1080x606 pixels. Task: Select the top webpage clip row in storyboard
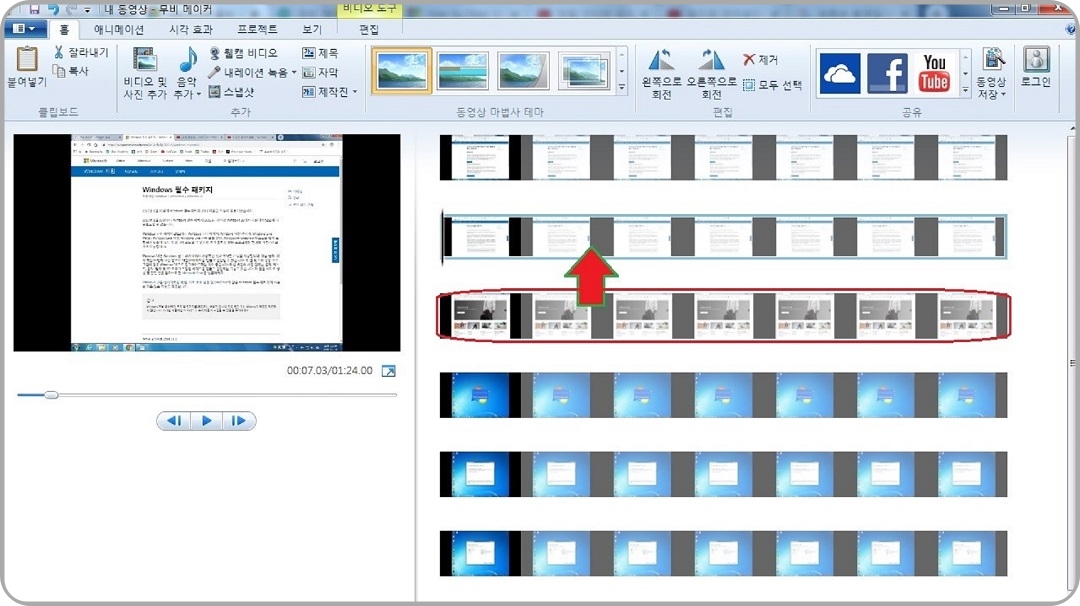click(x=723, y=158)
